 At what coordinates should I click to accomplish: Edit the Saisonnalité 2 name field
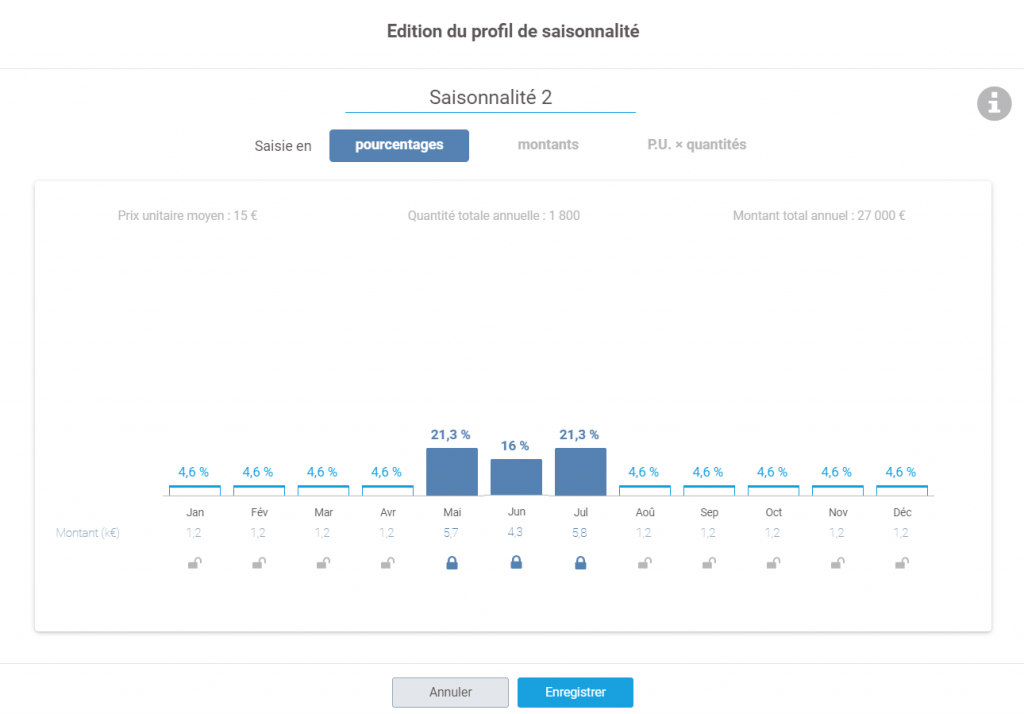pos(490,97)
